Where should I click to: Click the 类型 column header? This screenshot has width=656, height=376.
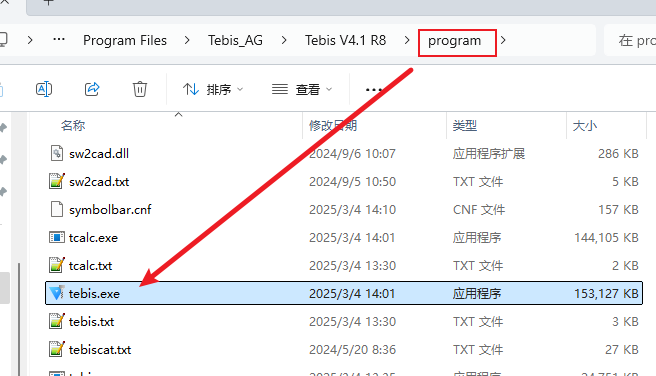click(465, 125)
